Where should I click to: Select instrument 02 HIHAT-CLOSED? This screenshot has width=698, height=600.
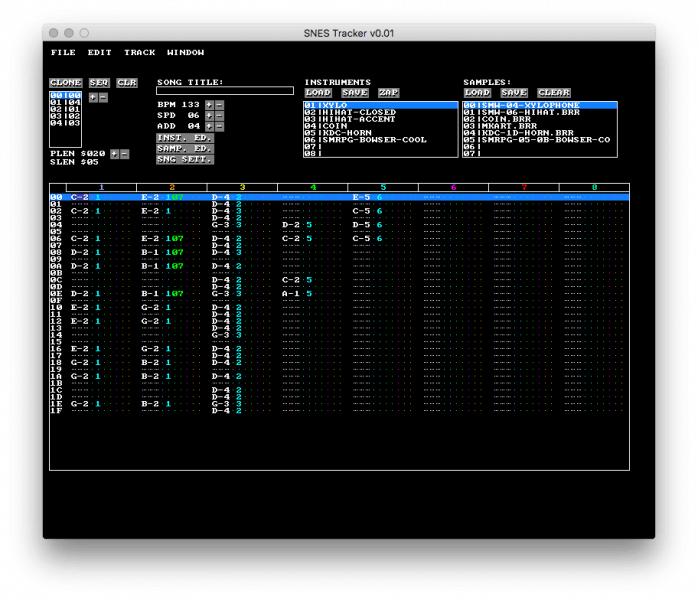click(x=381, y=112)
